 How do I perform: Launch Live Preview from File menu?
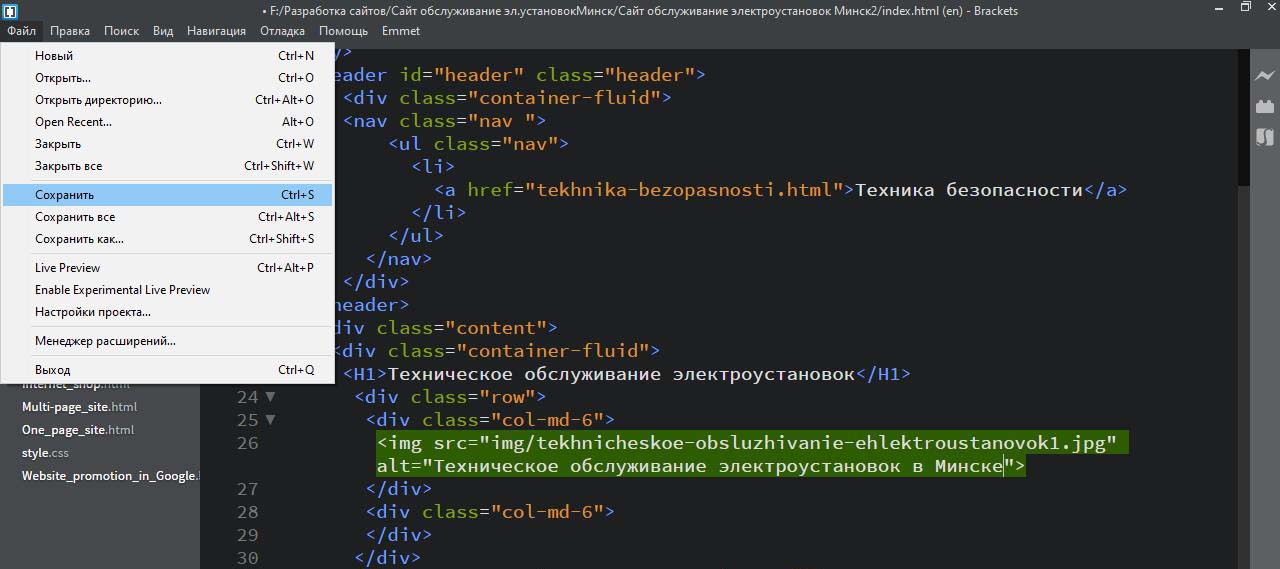click(68, 268)
